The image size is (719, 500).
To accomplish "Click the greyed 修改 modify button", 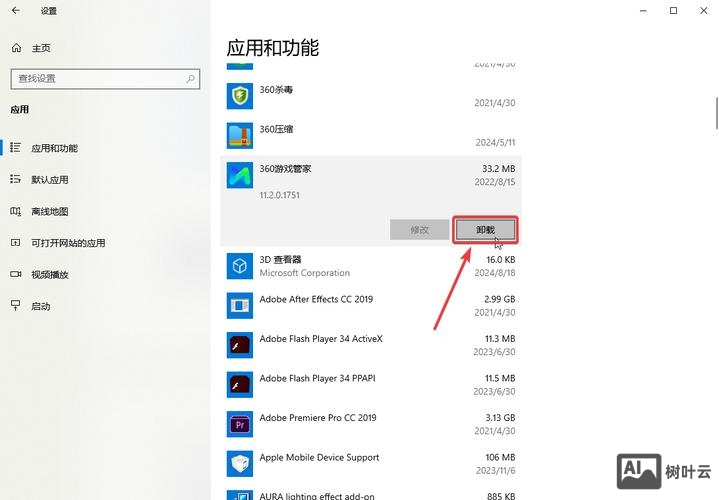I will click(x=420, y=229).
